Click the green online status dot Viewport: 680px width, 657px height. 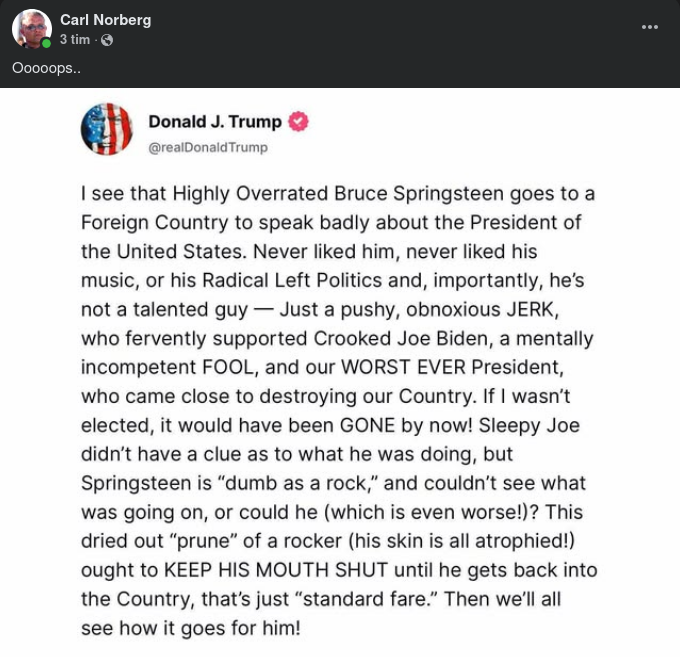point(46,44)
